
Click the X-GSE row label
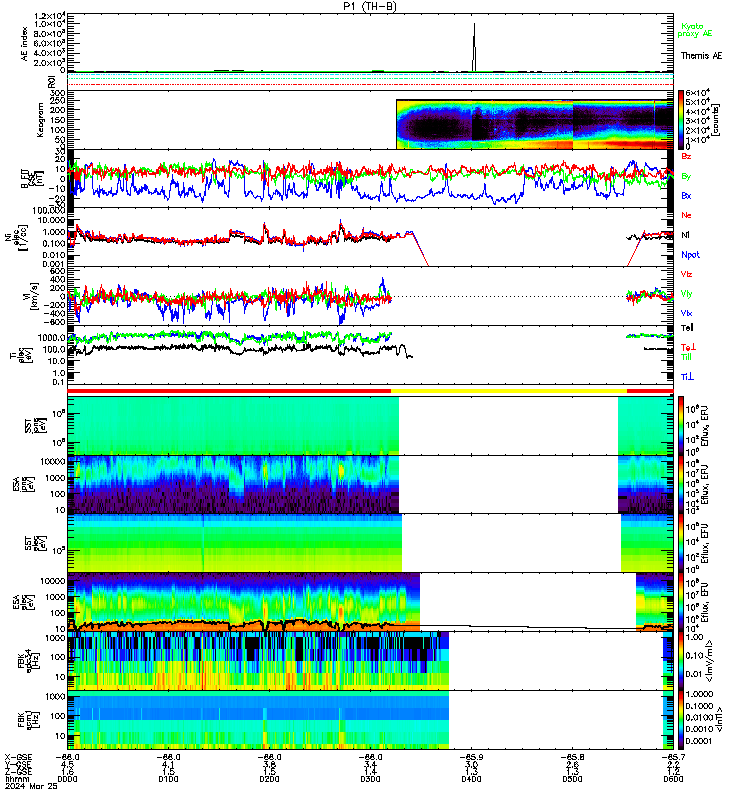[x=18, y=757]
